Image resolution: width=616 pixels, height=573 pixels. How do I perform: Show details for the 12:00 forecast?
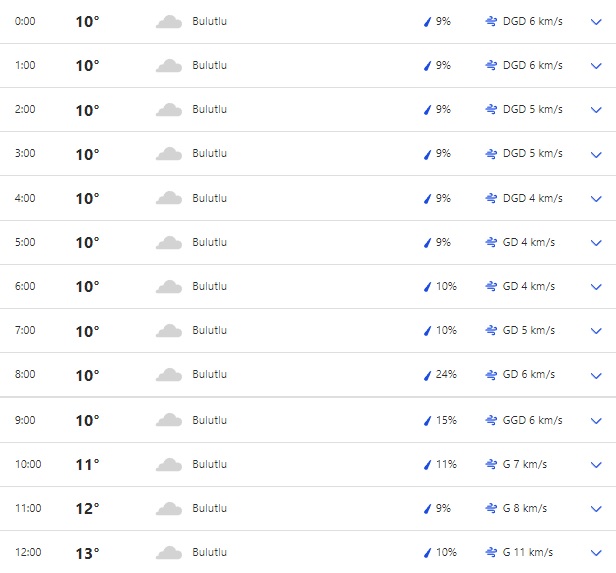(597, 552)
